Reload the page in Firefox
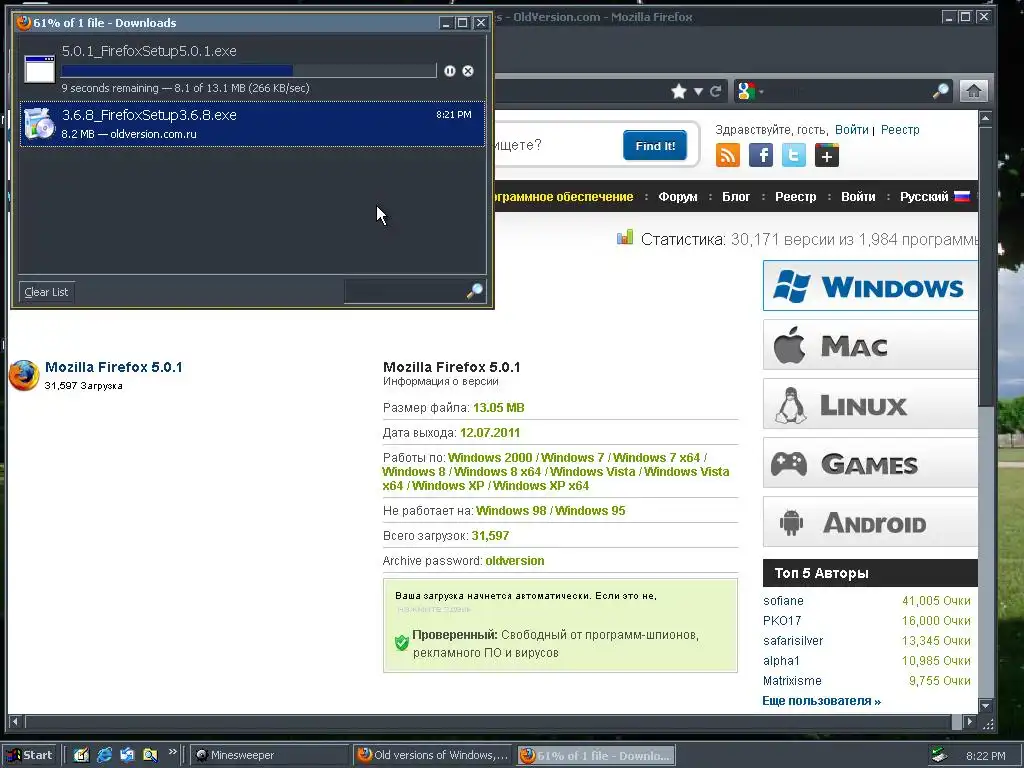Screen dimensions: 1024x768 (x=716, y=91)
